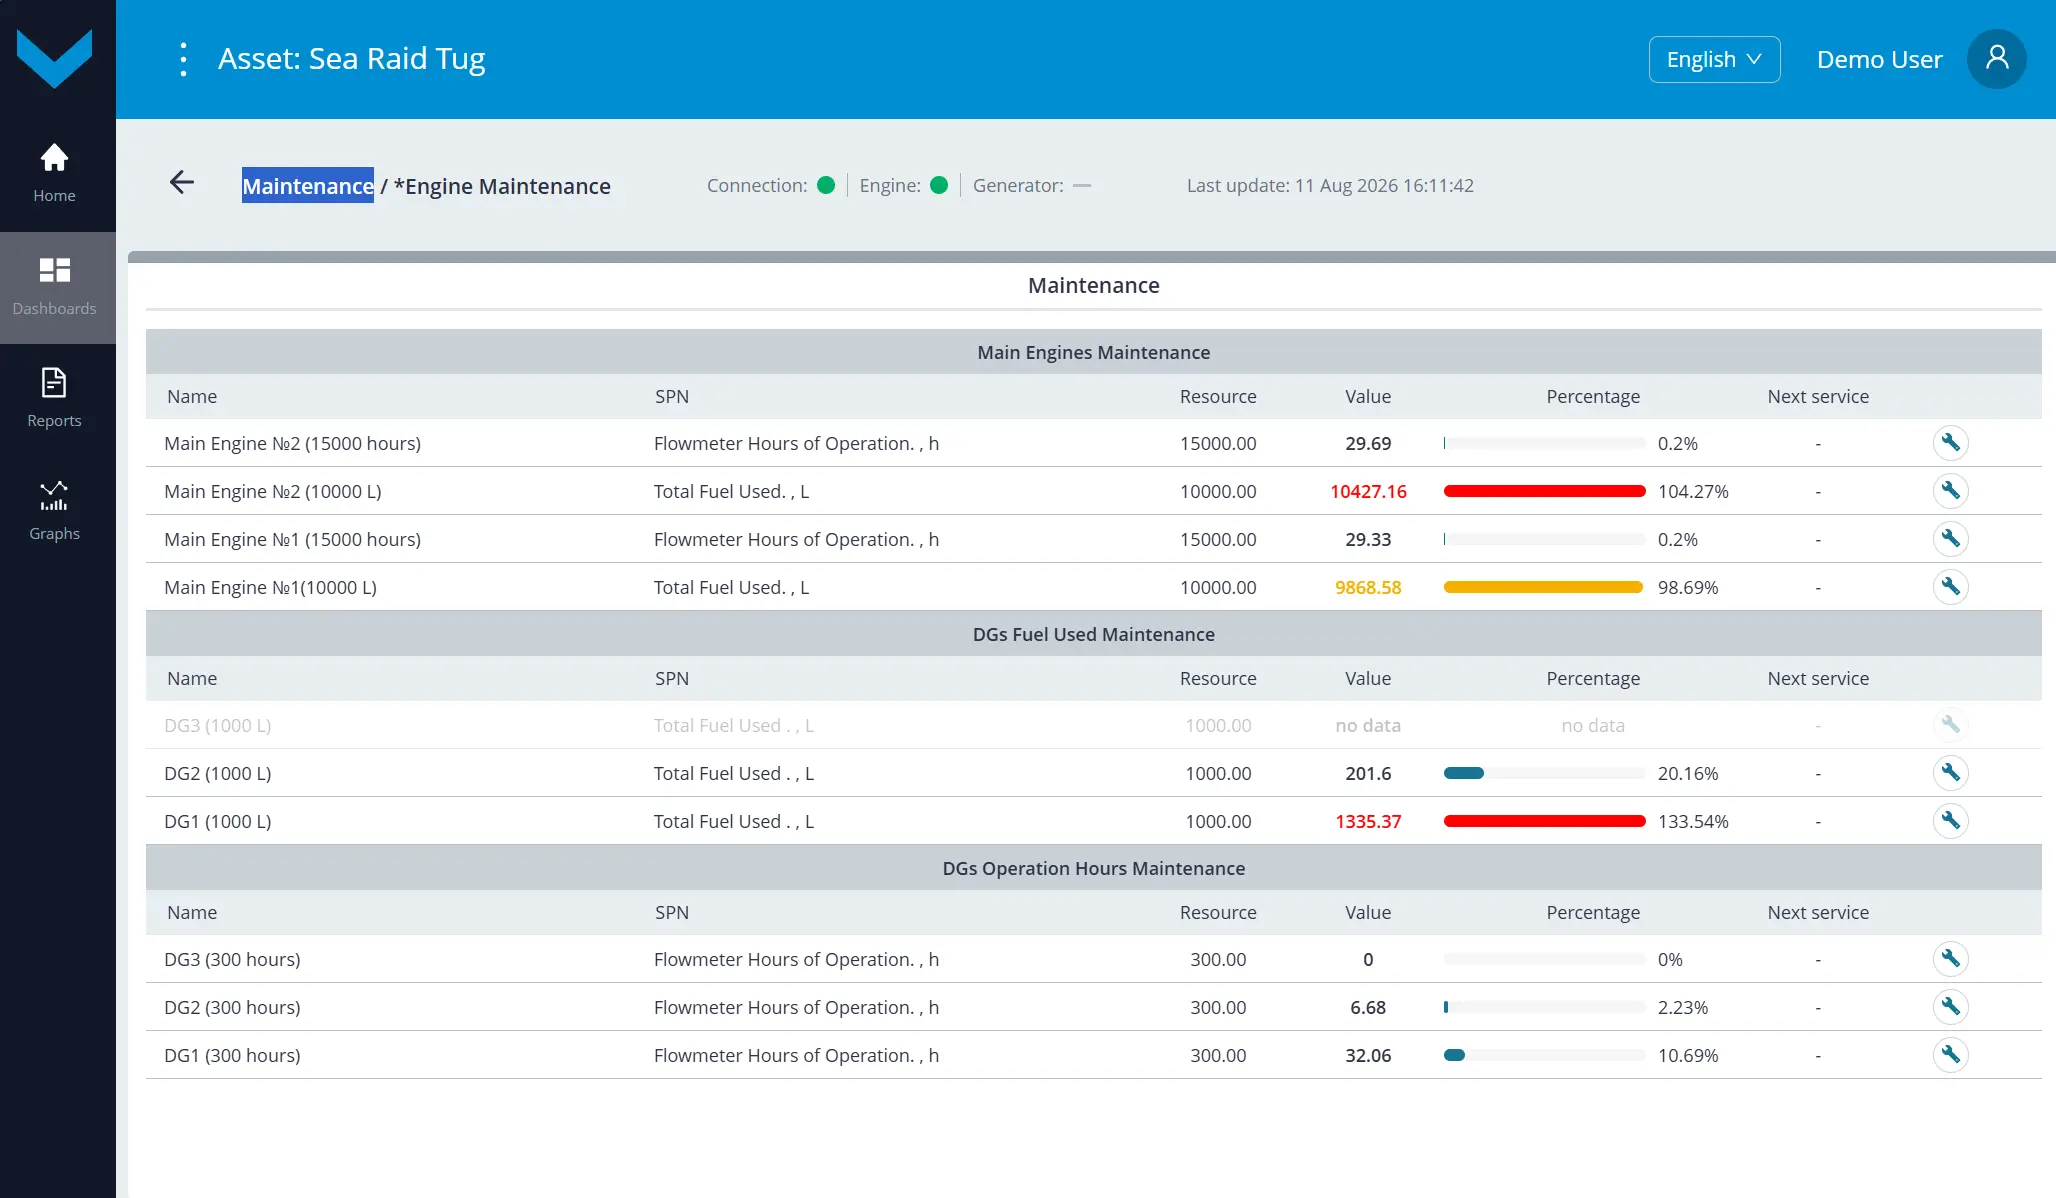
Task: Open the Demo User avatar
Action: [x=1996, y=59]
